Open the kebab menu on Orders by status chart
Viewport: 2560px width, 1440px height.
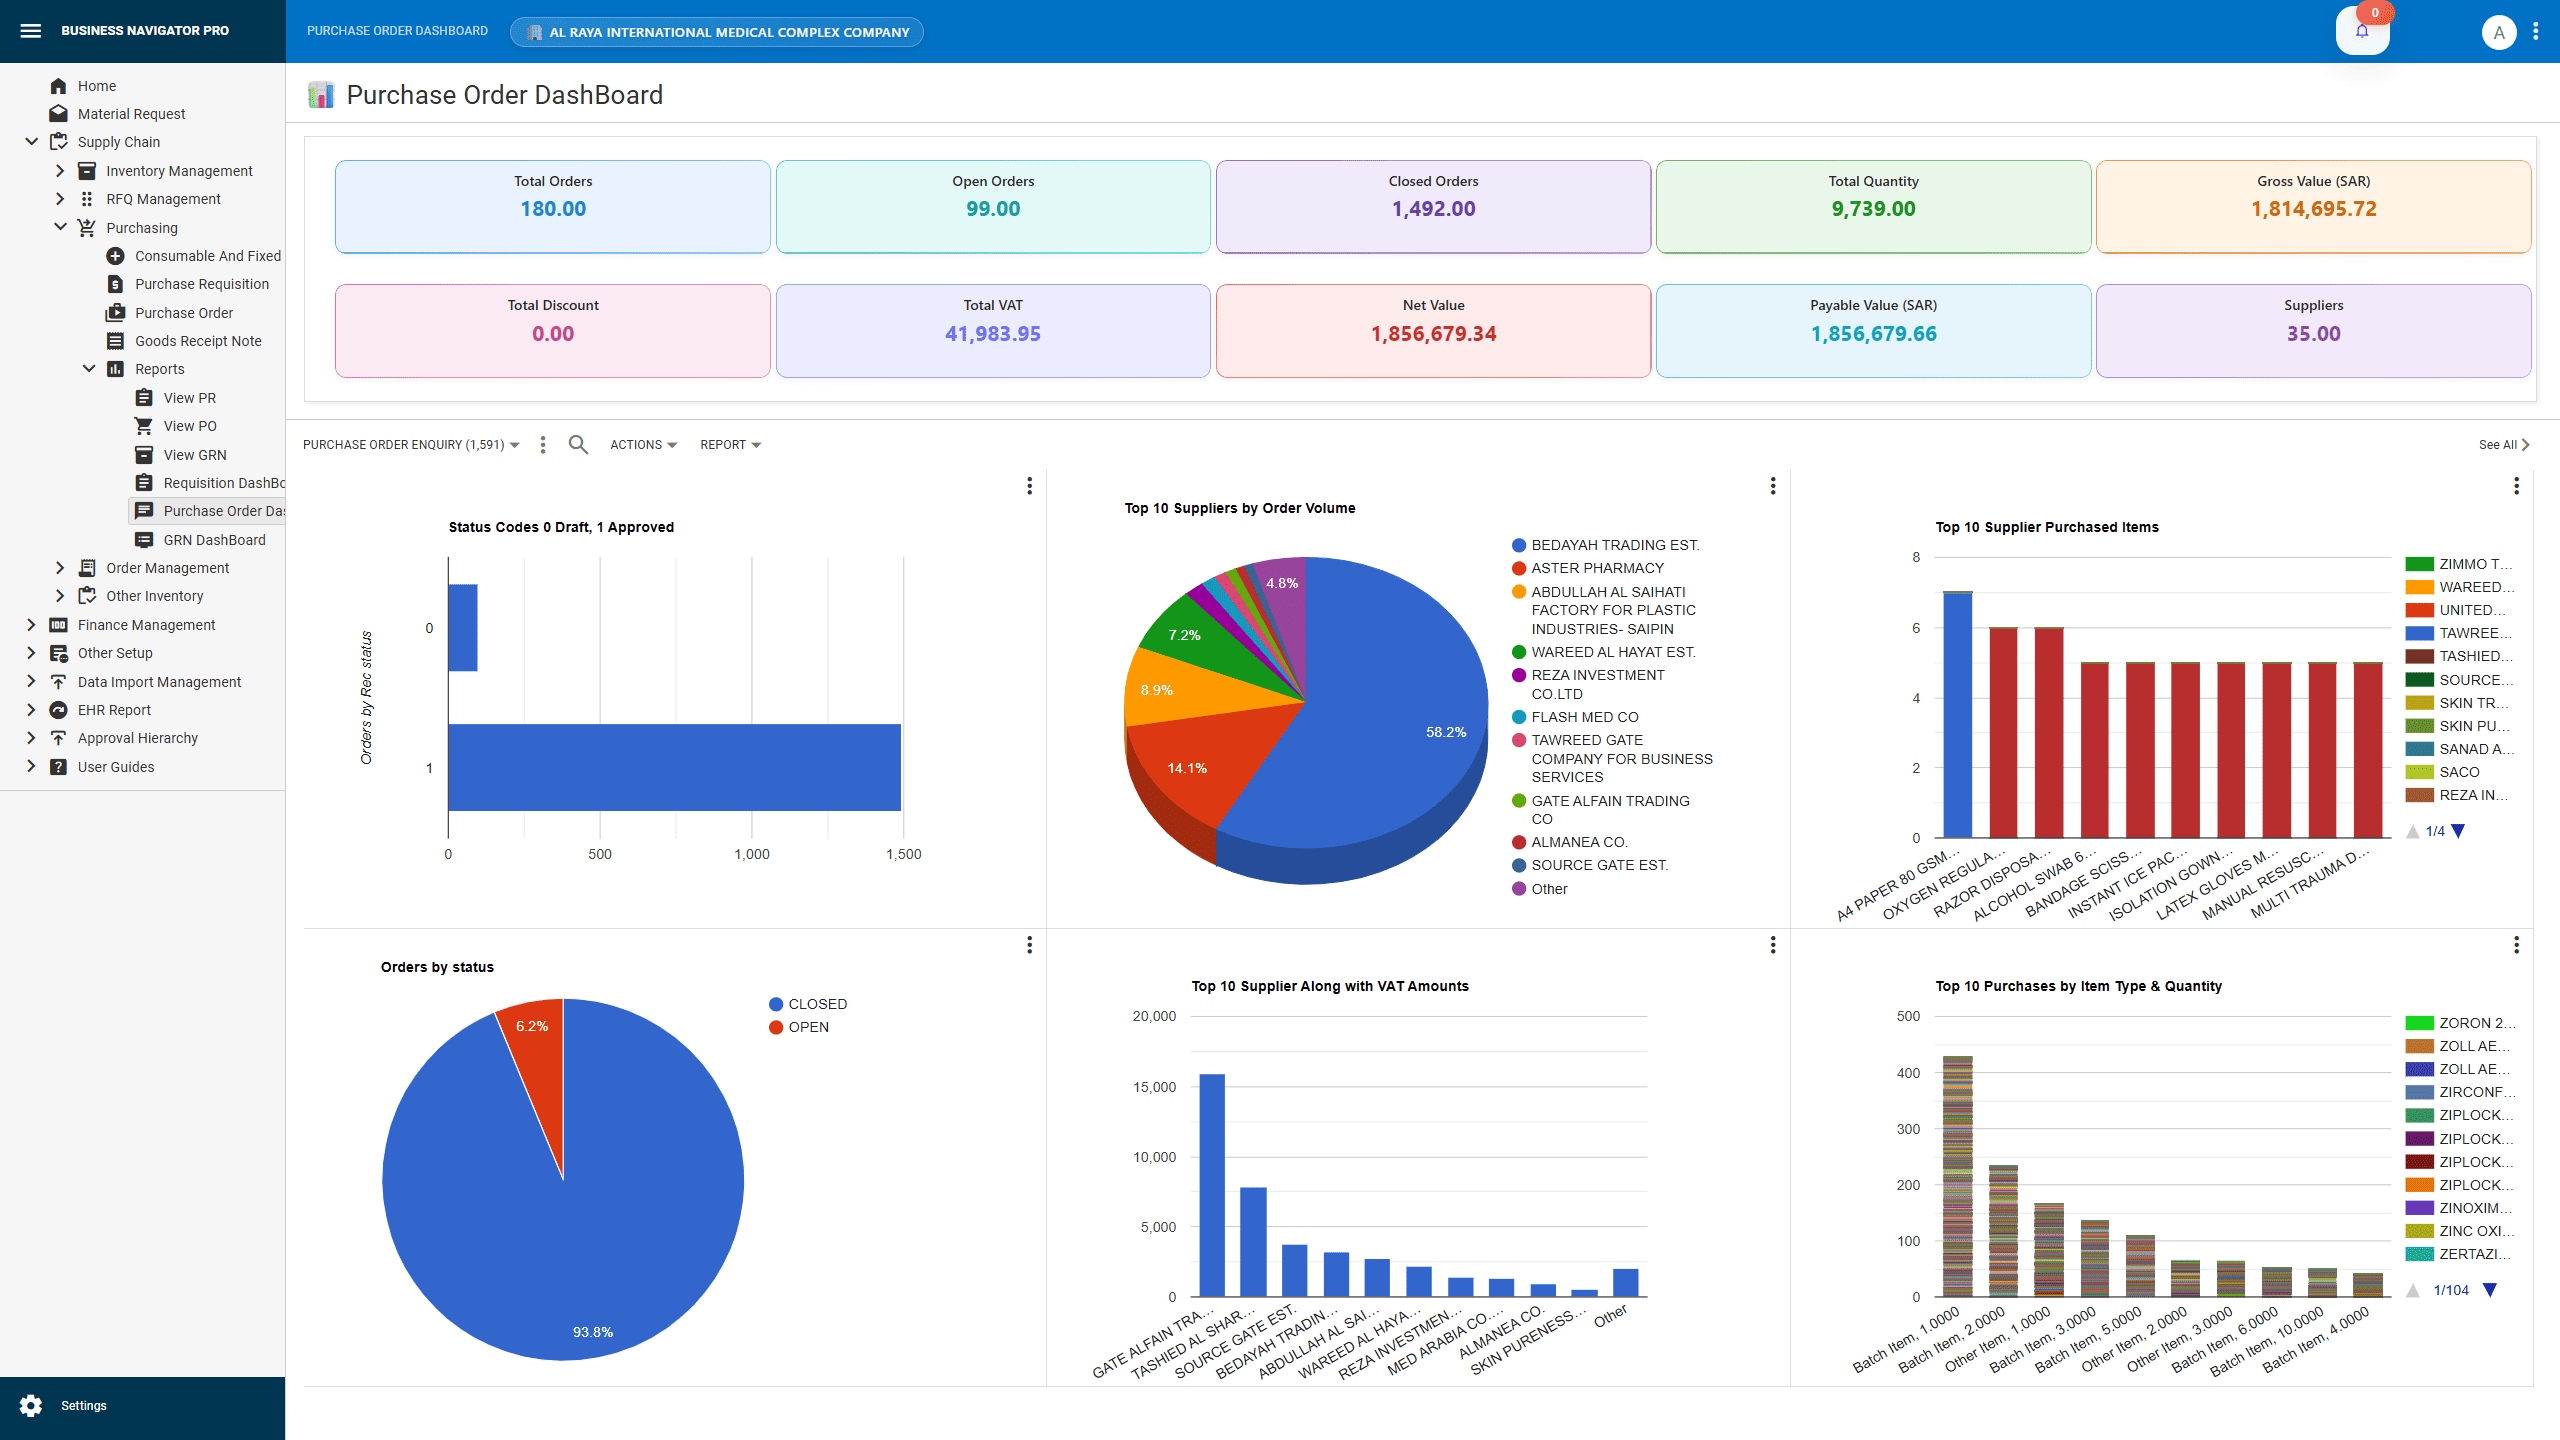click(x=1029, y=945)
